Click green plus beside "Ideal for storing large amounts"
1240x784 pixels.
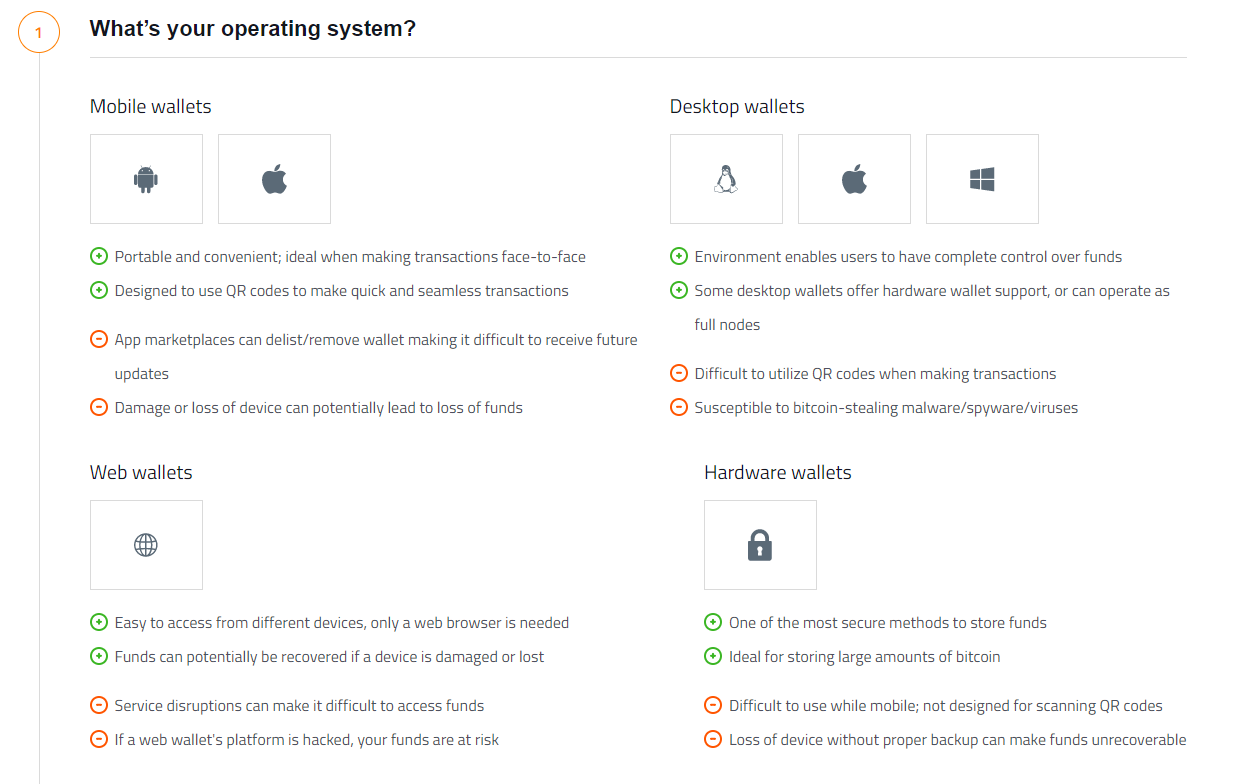[x=713, y=657]
